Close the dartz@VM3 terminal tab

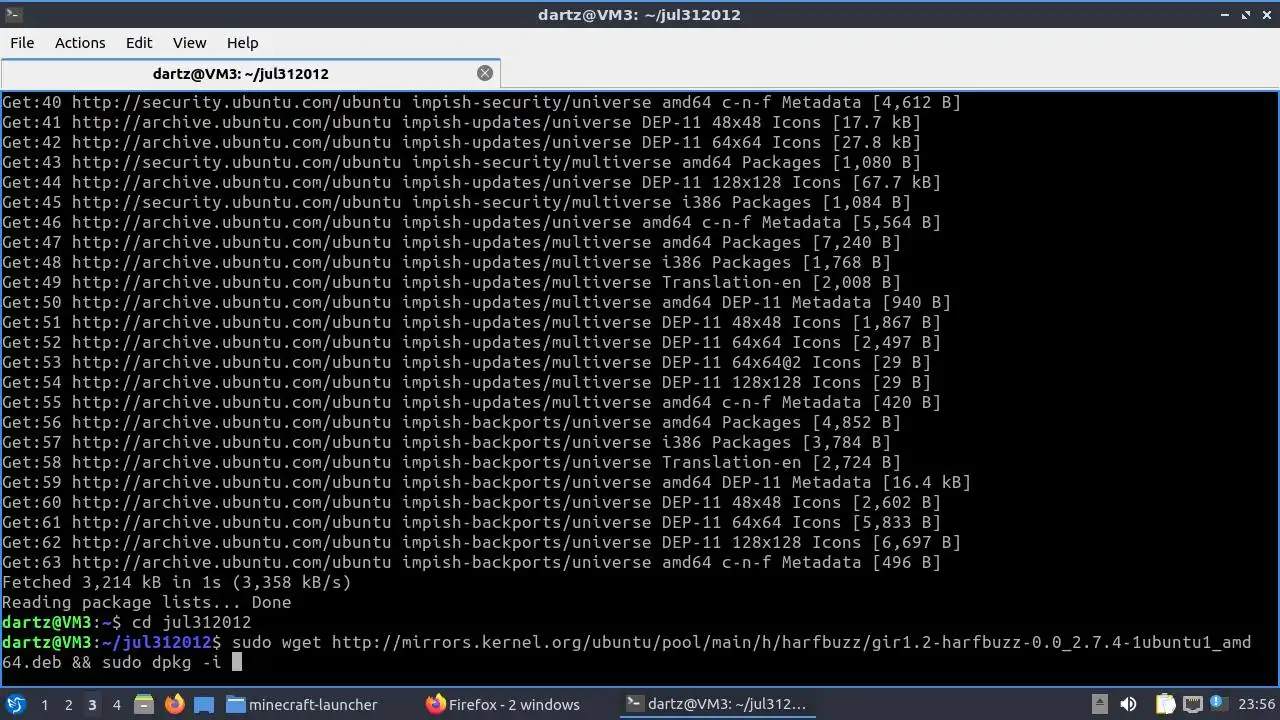tap(485, 73)
